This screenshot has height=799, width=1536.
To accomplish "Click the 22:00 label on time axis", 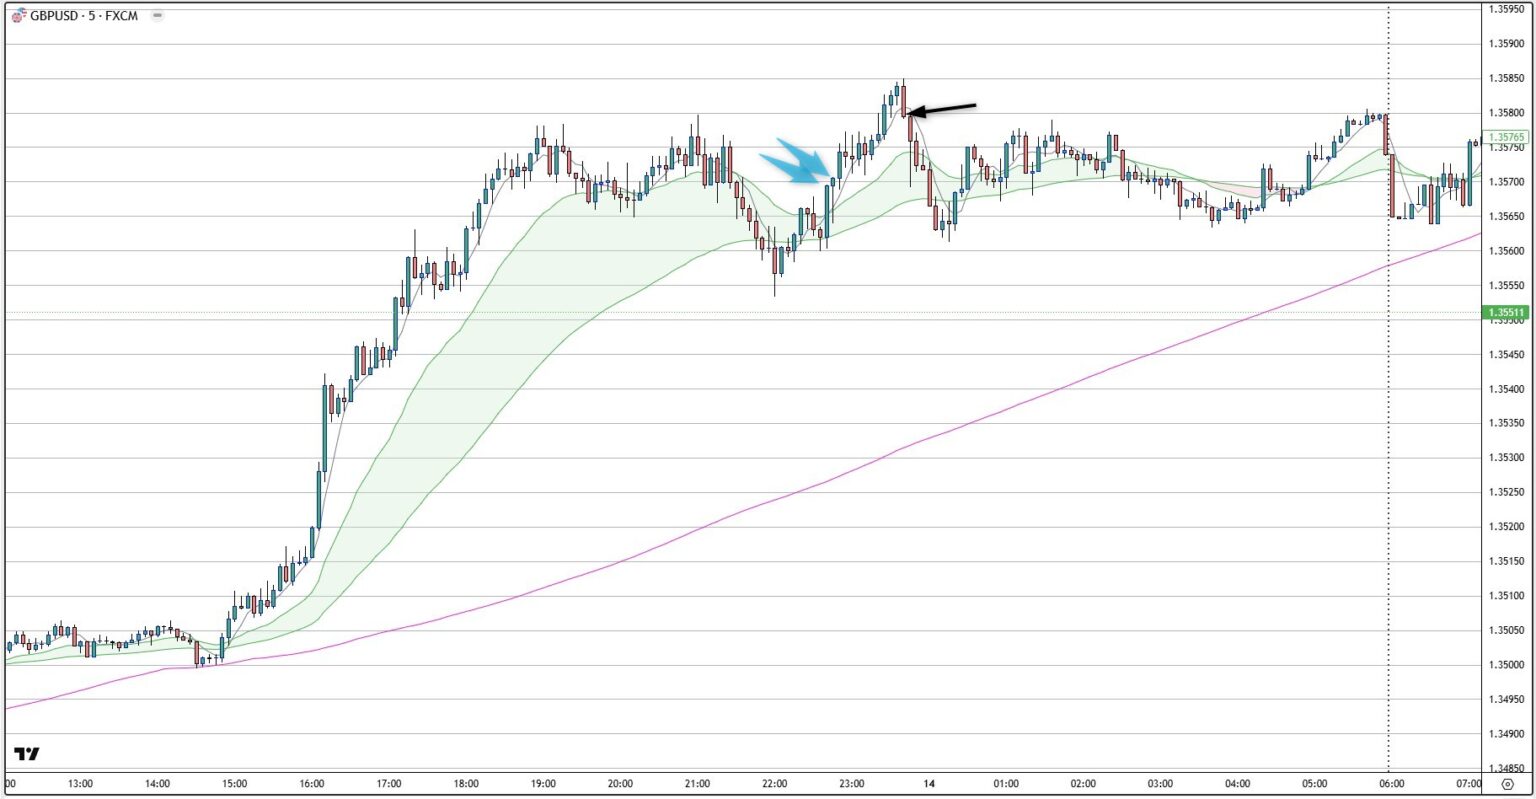I will [774, 784].
